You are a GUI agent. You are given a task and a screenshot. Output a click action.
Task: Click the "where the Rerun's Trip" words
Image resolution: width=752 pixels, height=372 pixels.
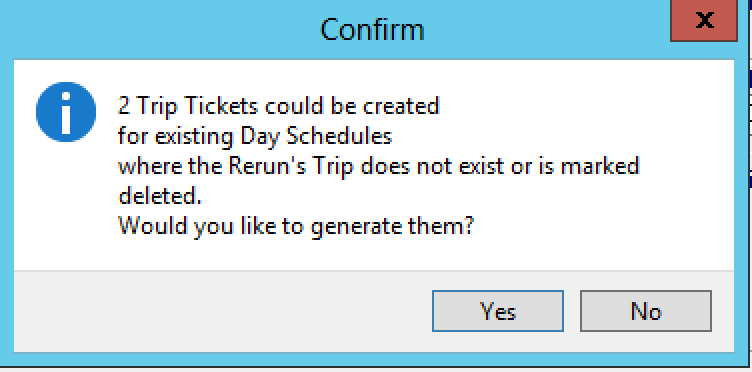coord(236,167)
